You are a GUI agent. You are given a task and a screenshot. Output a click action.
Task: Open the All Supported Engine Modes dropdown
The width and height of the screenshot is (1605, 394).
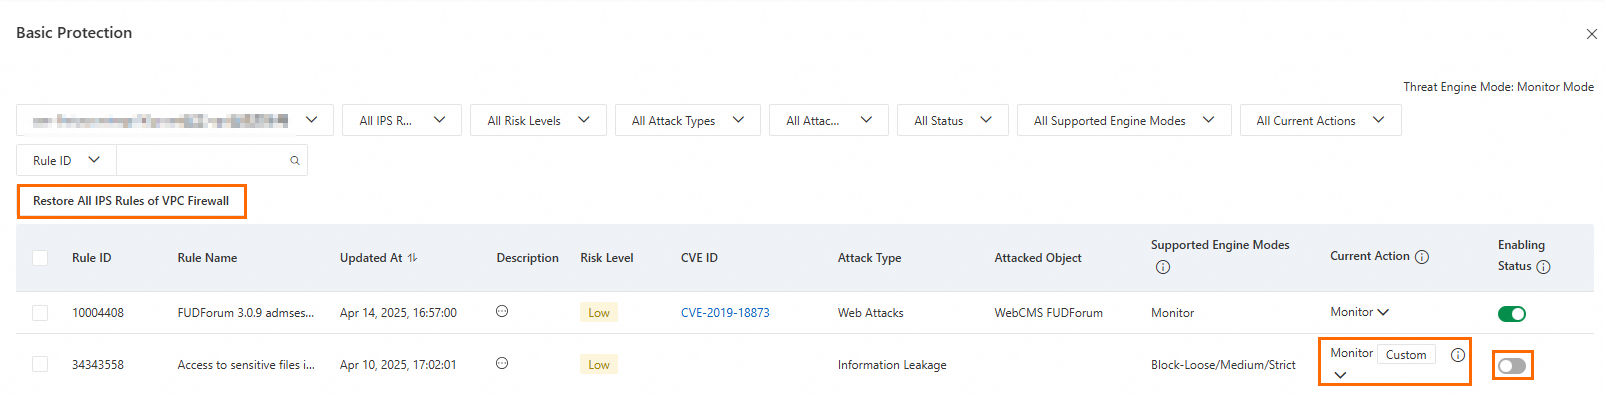click(x=1124, y=120)
